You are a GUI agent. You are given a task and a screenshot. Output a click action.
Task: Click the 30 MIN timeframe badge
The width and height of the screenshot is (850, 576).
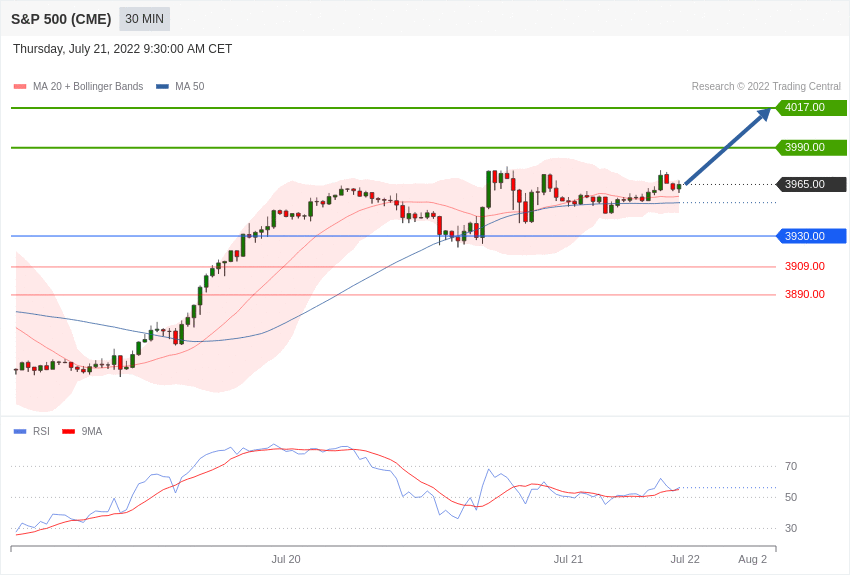click(144, 19)
